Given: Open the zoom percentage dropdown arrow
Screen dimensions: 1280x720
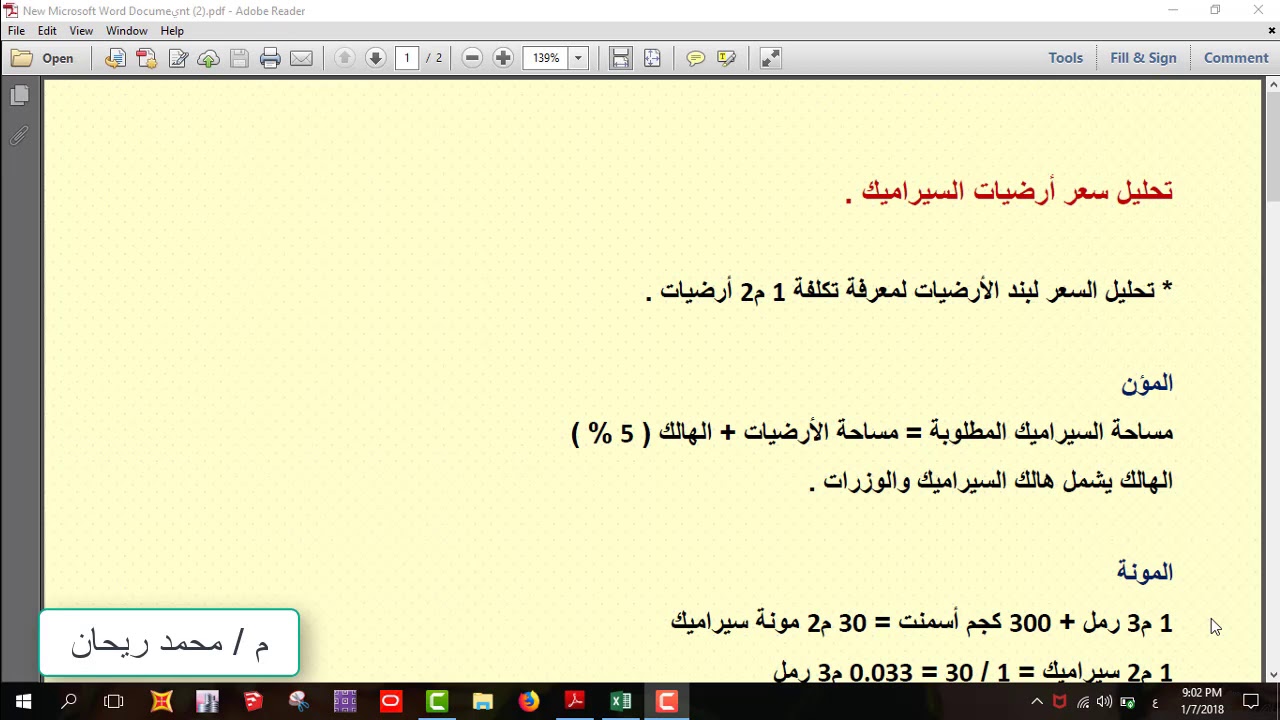Looking at the screenshot, I should [x=578, y=58].
